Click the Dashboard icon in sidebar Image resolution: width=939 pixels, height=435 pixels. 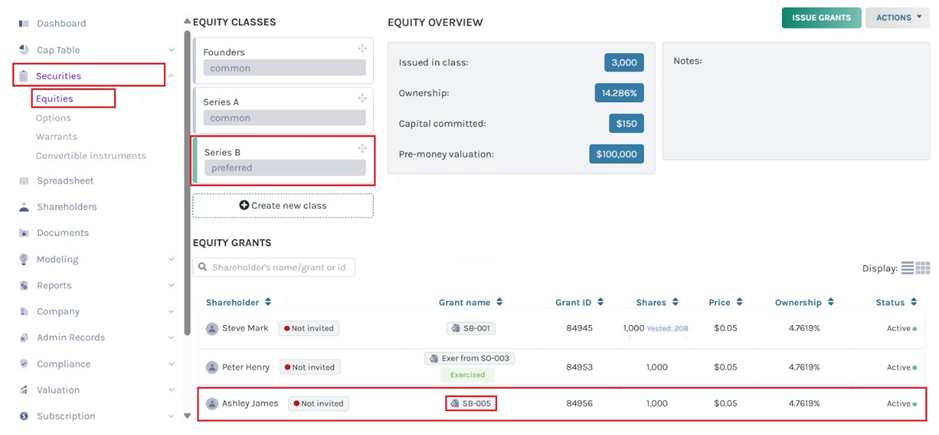pos(24,23)
